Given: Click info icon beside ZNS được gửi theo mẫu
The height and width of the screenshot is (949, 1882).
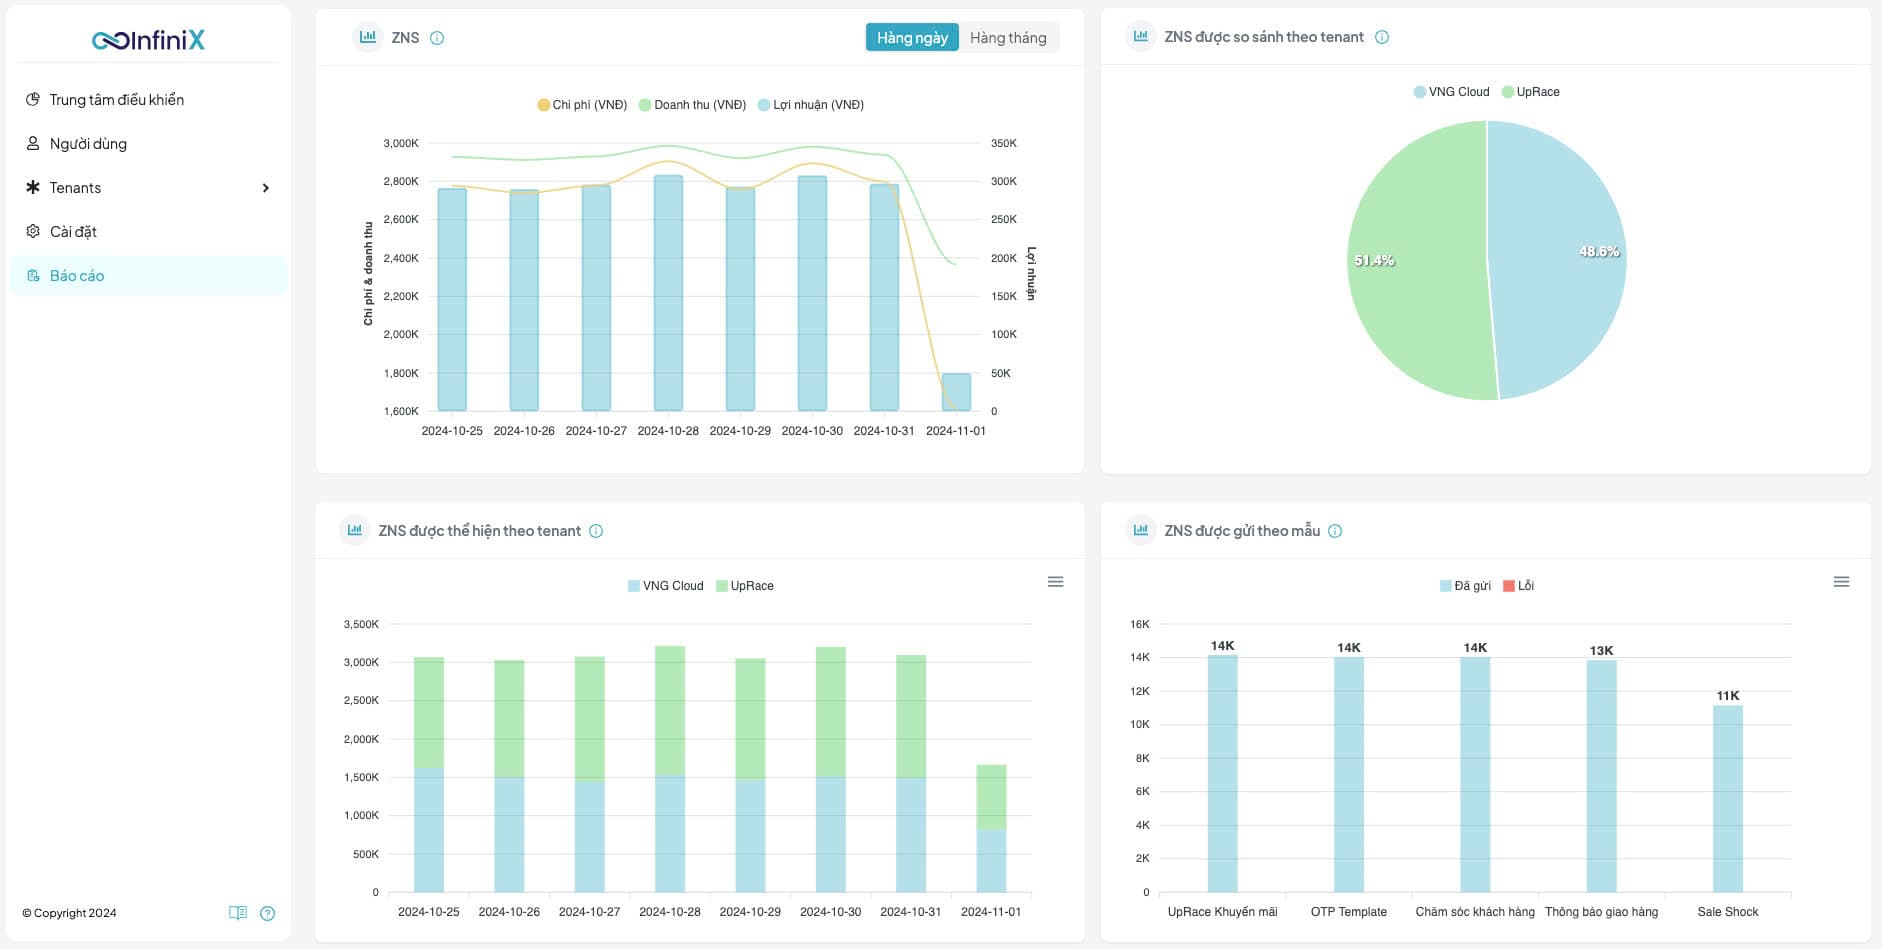Looking at the screenshot, I should coord(1335,531).
